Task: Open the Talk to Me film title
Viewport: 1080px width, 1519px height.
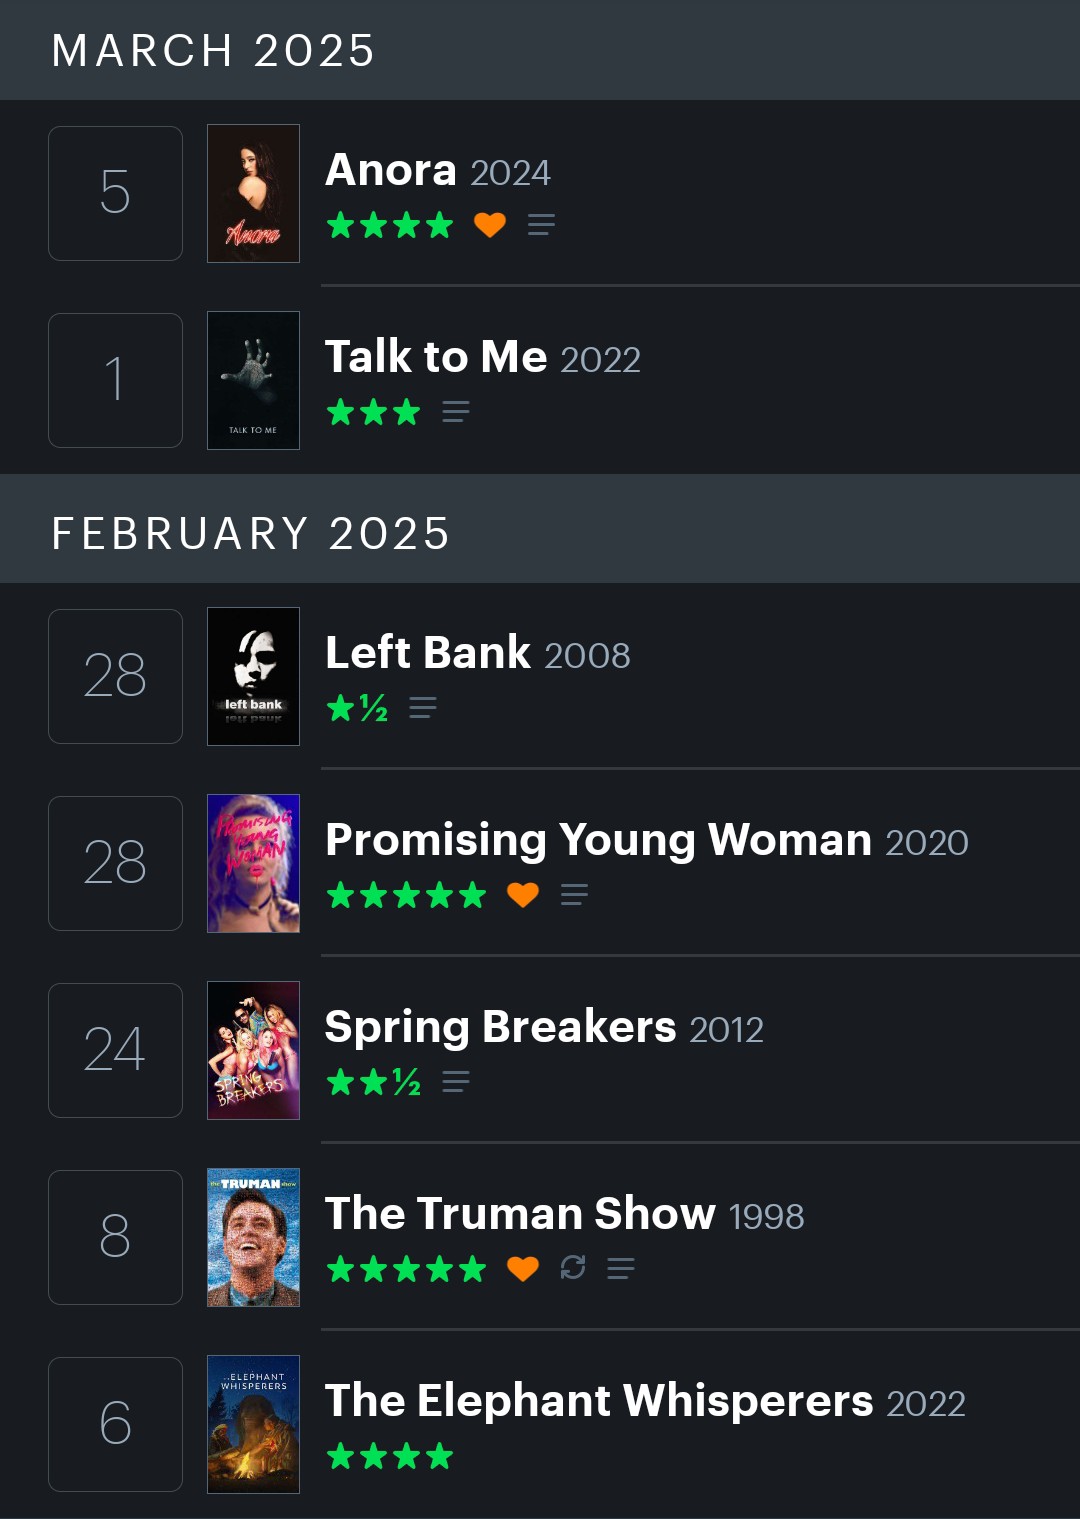Action: (436, 357)
